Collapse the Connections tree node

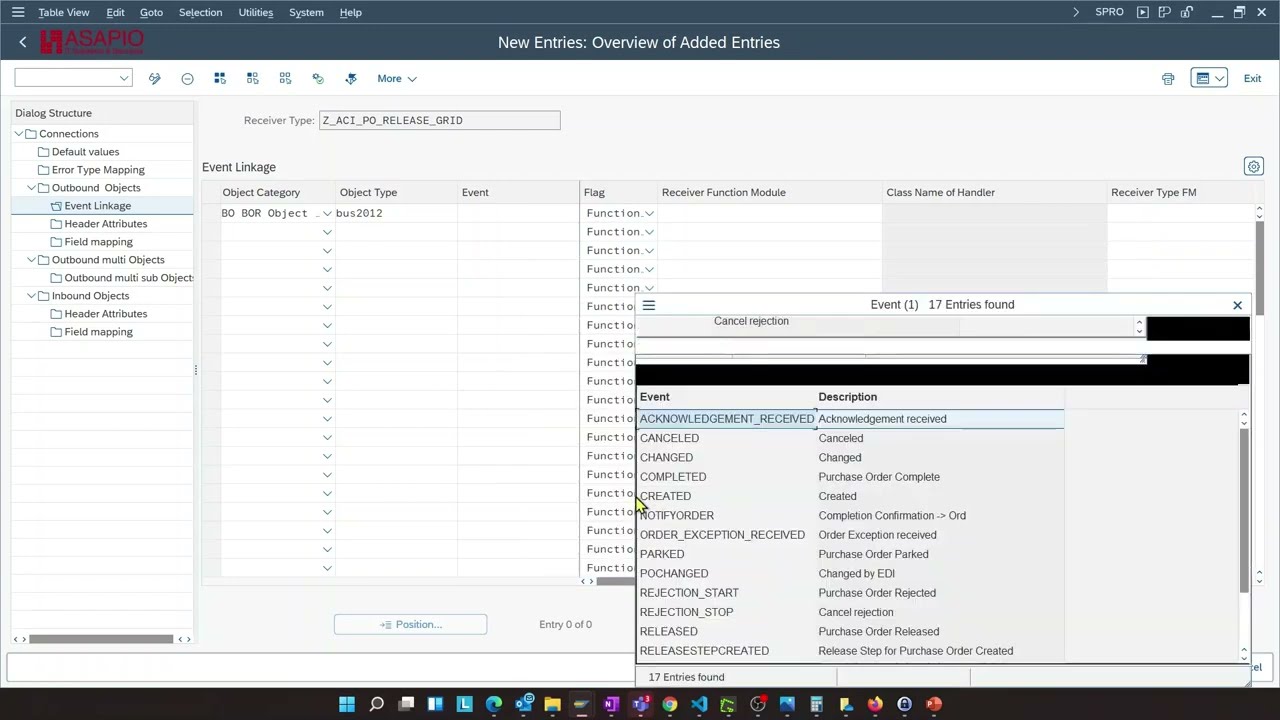point(19,134)
